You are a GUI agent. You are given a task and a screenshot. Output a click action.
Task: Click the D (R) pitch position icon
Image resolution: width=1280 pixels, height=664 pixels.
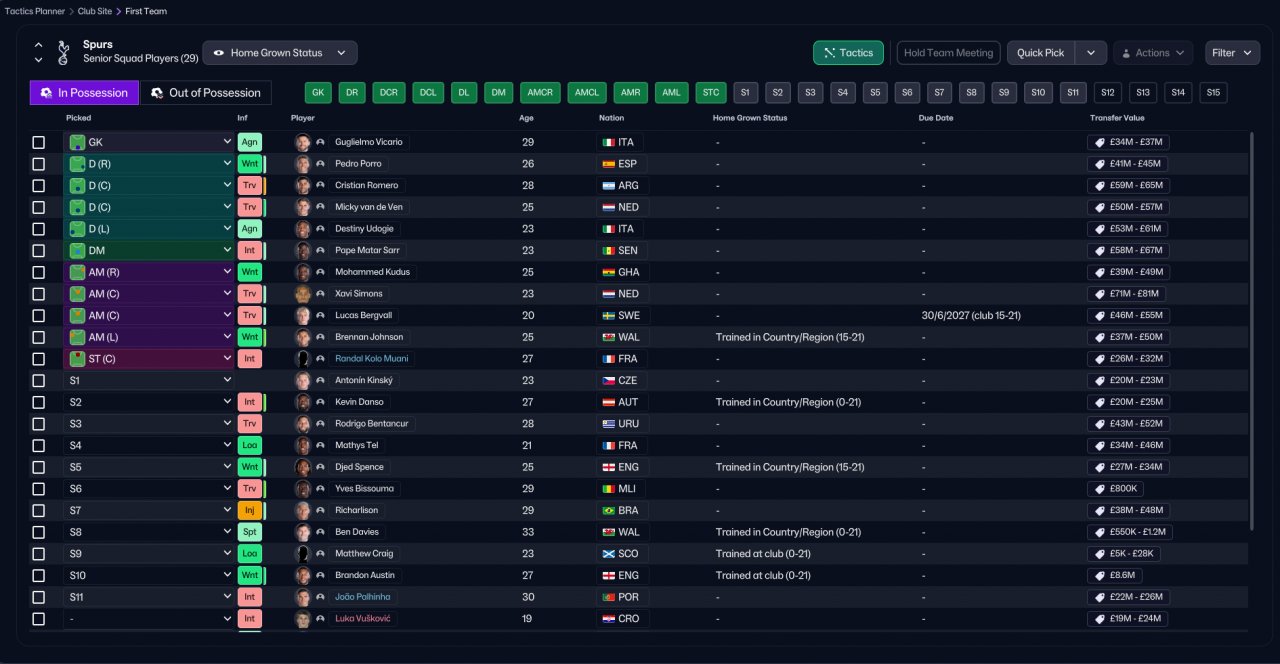coord(77,164)
